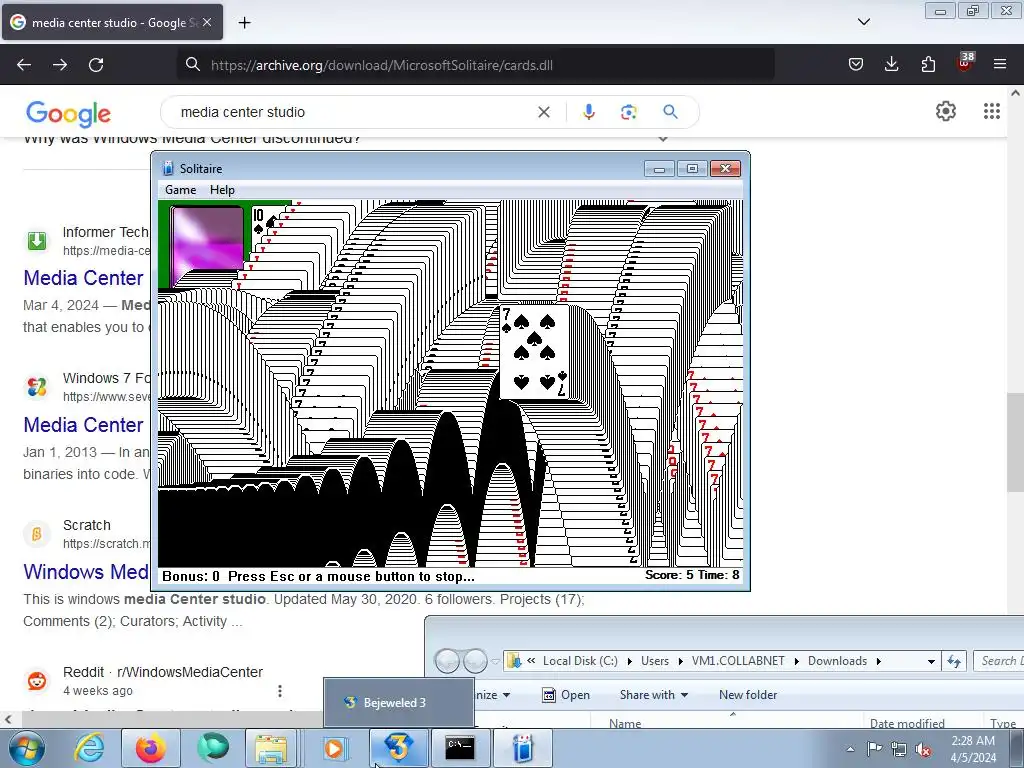Open the Pocket save icon in Firefox

click(x=856, y=64)
